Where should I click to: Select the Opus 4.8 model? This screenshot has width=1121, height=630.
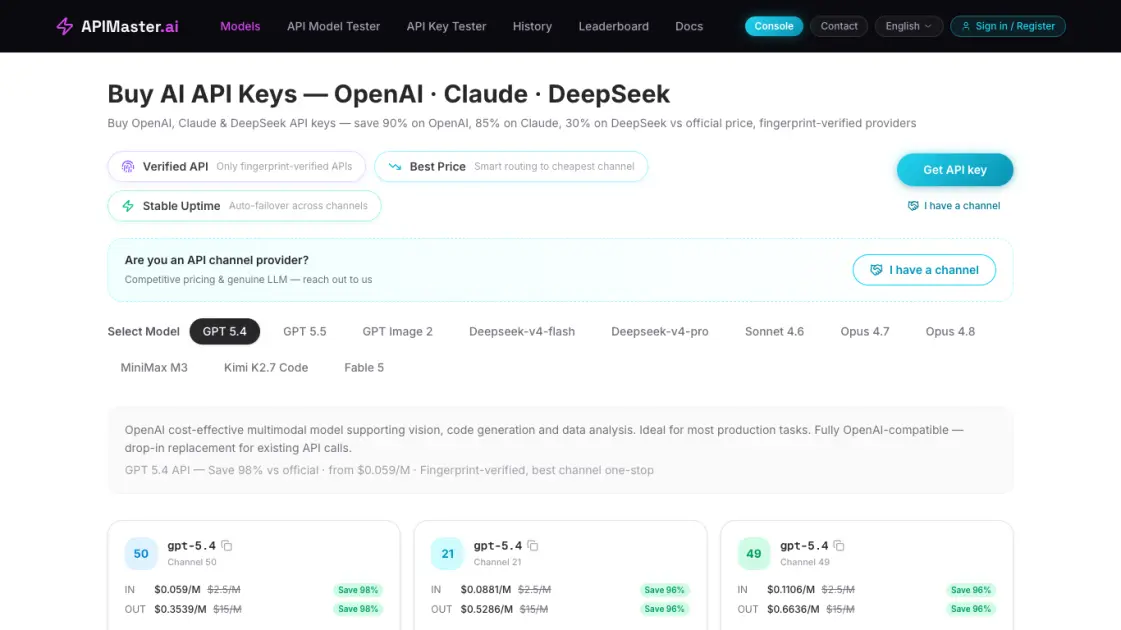tap(950, 332)
